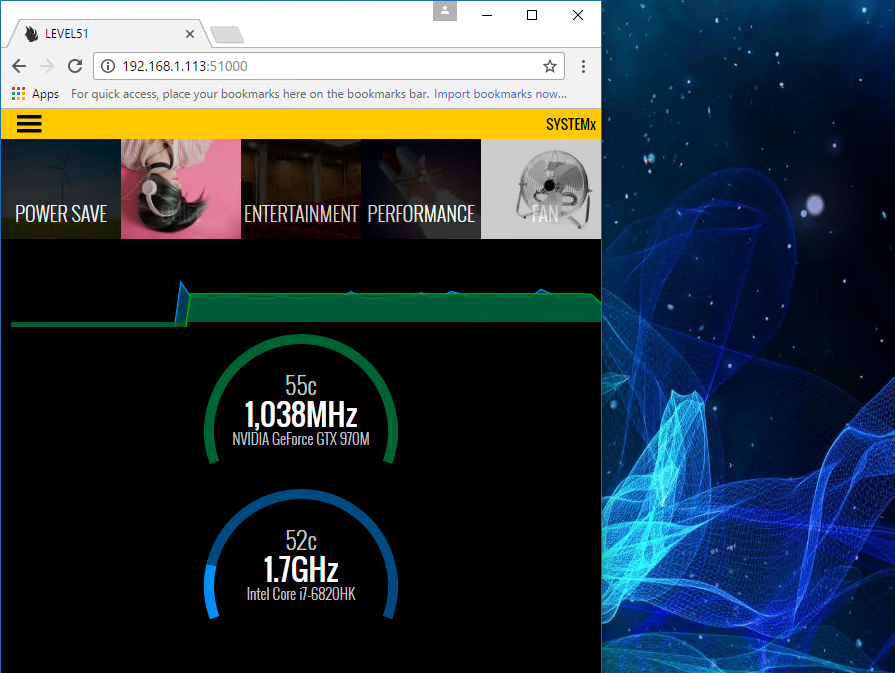Reload the current page

(x=74, y=66)
